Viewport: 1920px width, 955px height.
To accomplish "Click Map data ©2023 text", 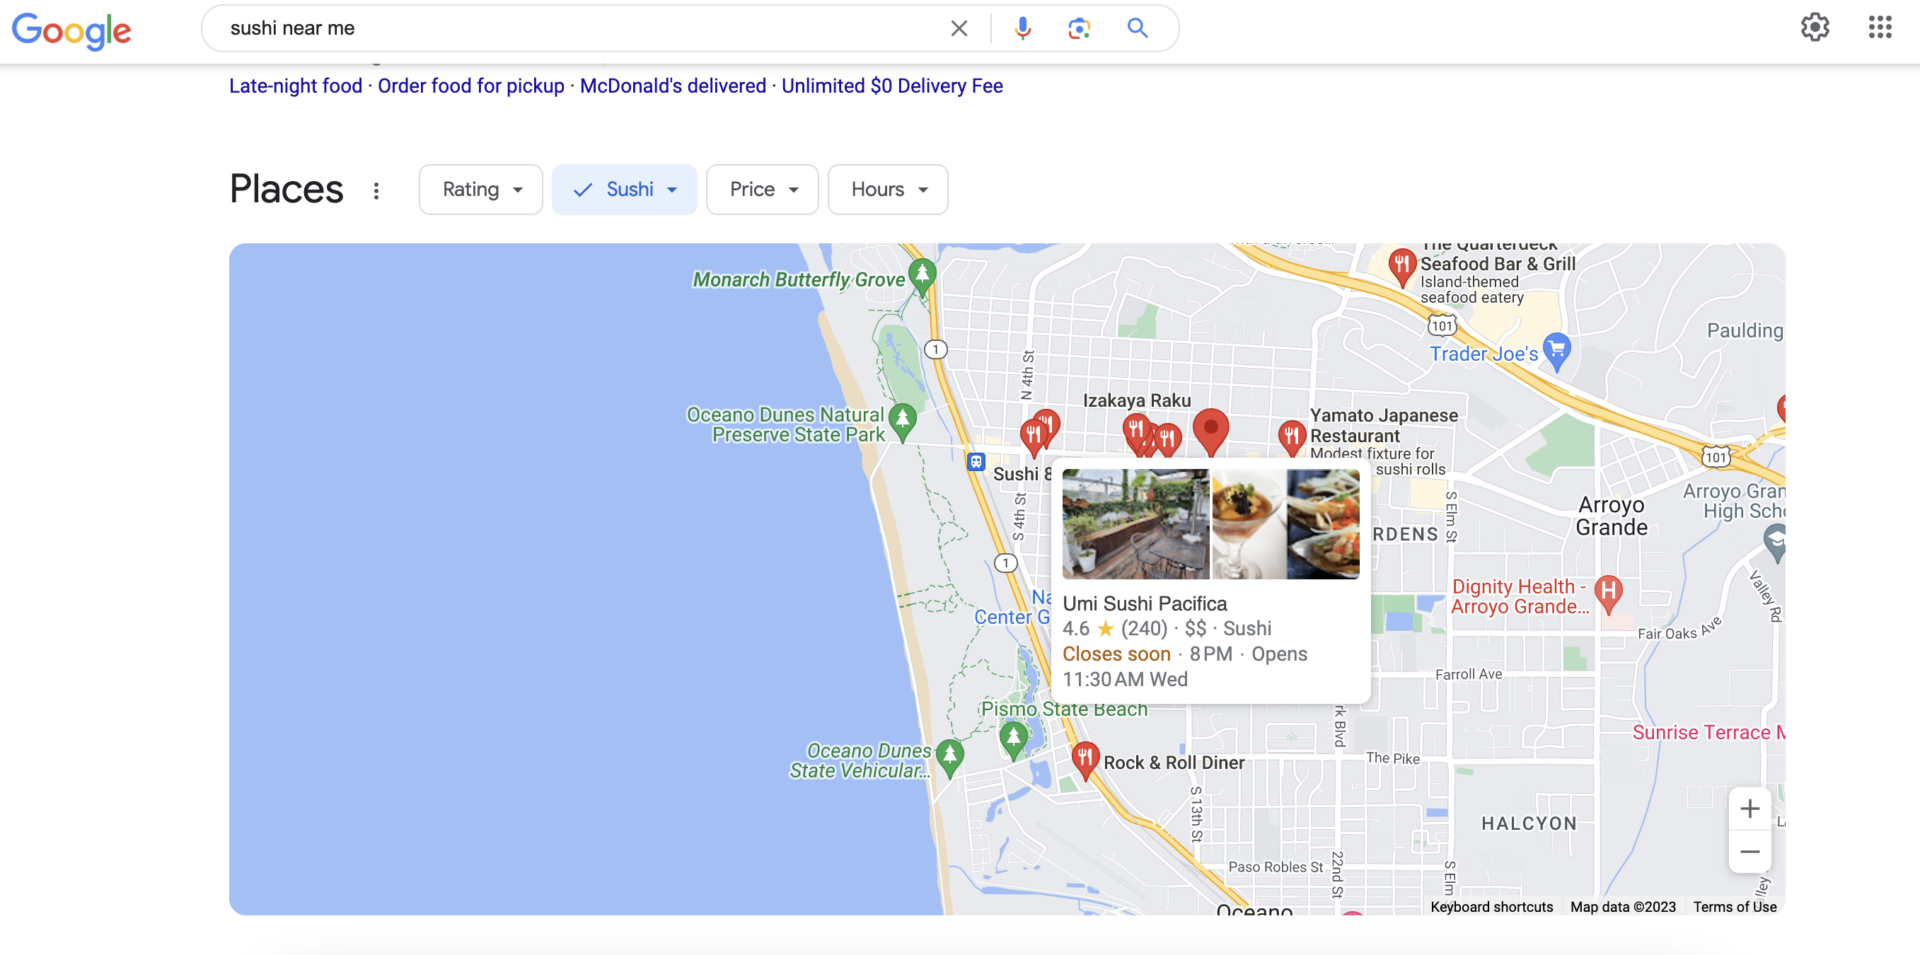I will [1623, 907].
